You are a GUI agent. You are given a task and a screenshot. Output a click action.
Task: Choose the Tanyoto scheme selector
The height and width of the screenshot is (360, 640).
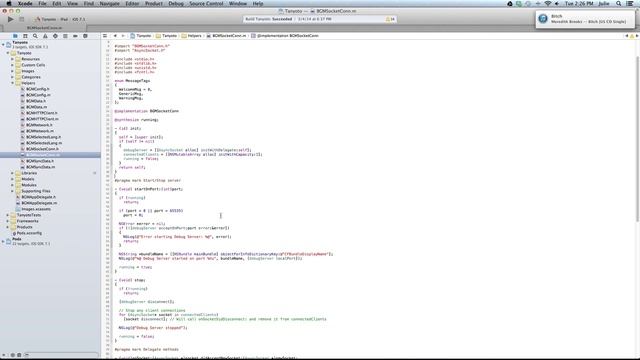(45, 19)
